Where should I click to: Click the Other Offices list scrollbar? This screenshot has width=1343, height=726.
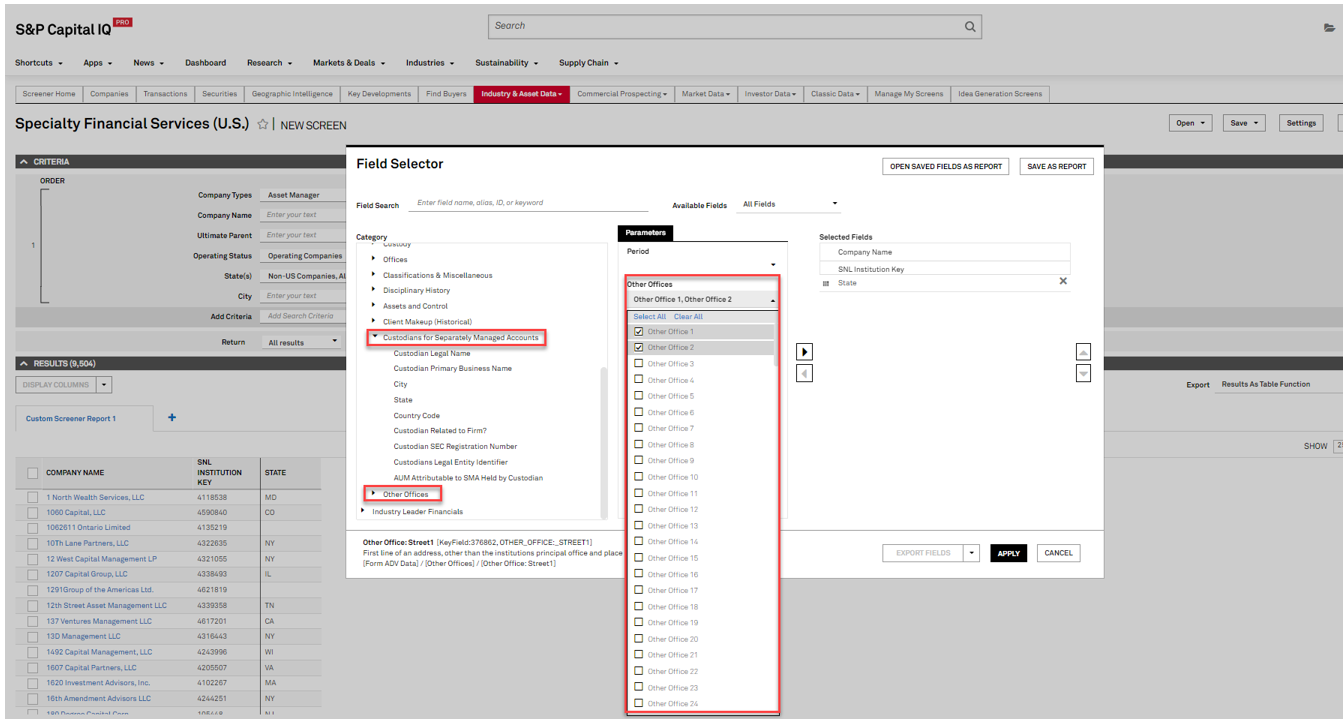click(x=776, y=345)
